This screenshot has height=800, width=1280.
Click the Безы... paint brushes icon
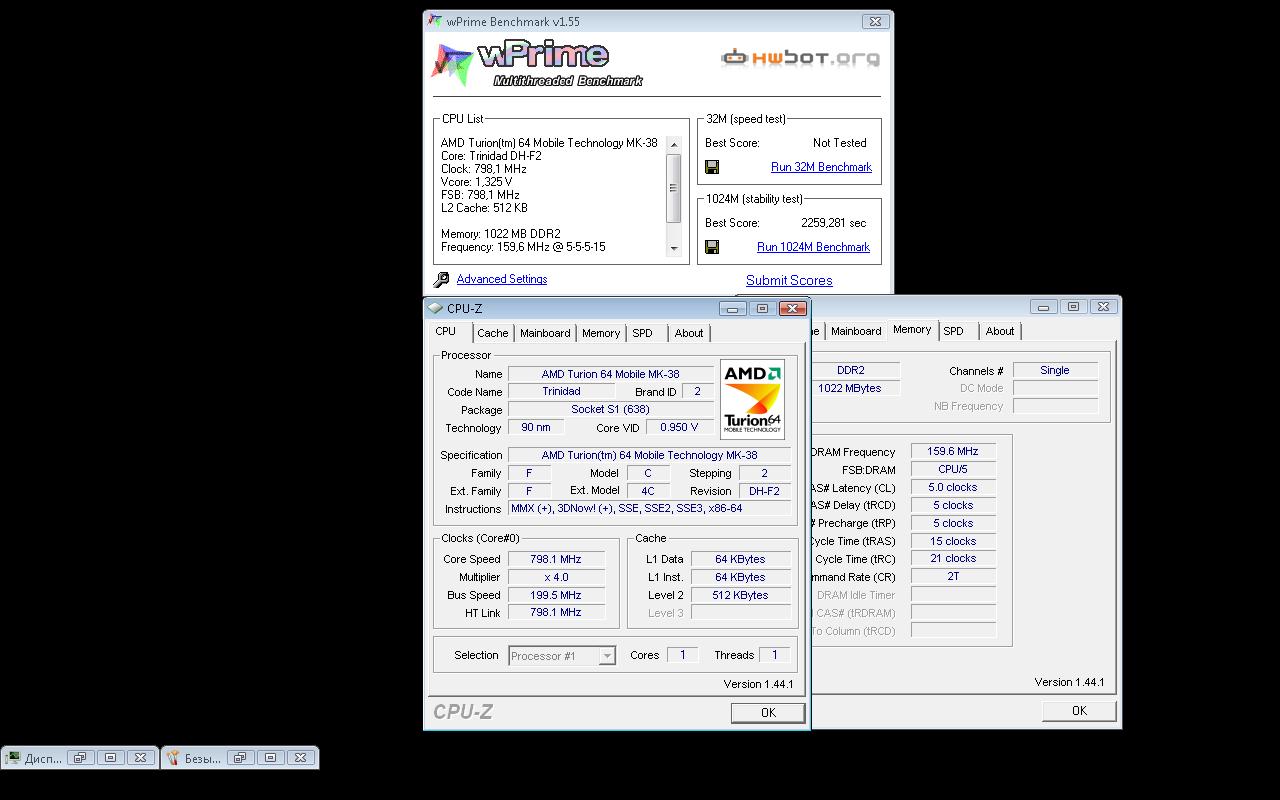pos(173,758)
